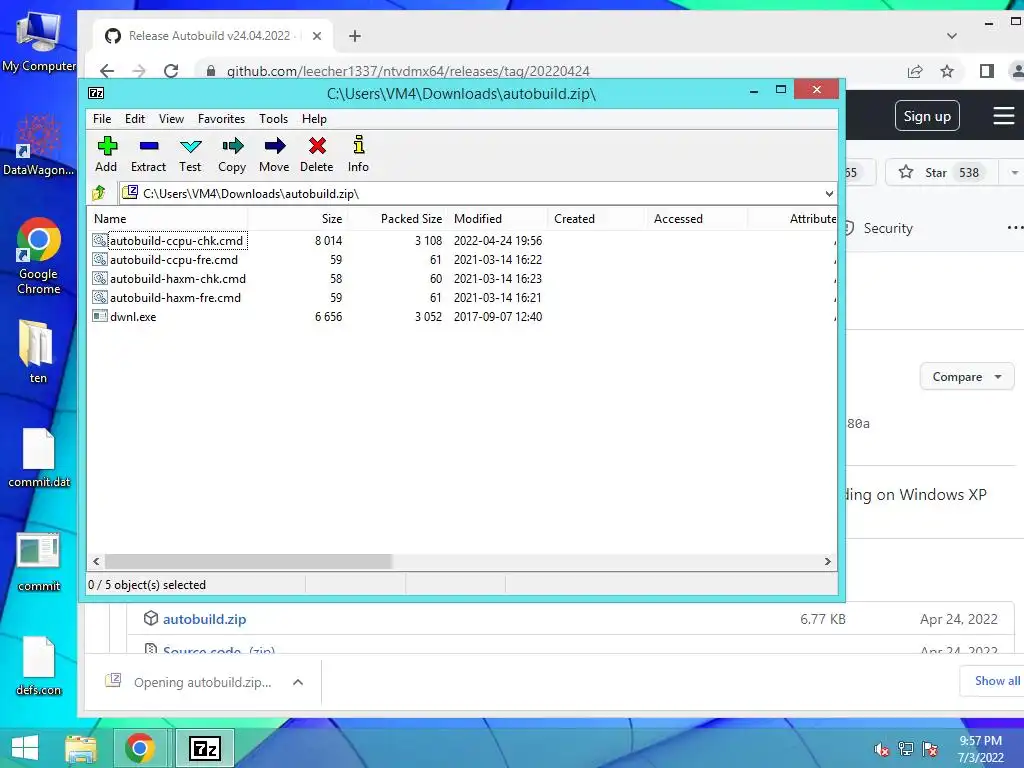The height and width of the screenshot is (768, 1024).
Task: Select the 'ten' folder on desktop
Action: (37, 351)
